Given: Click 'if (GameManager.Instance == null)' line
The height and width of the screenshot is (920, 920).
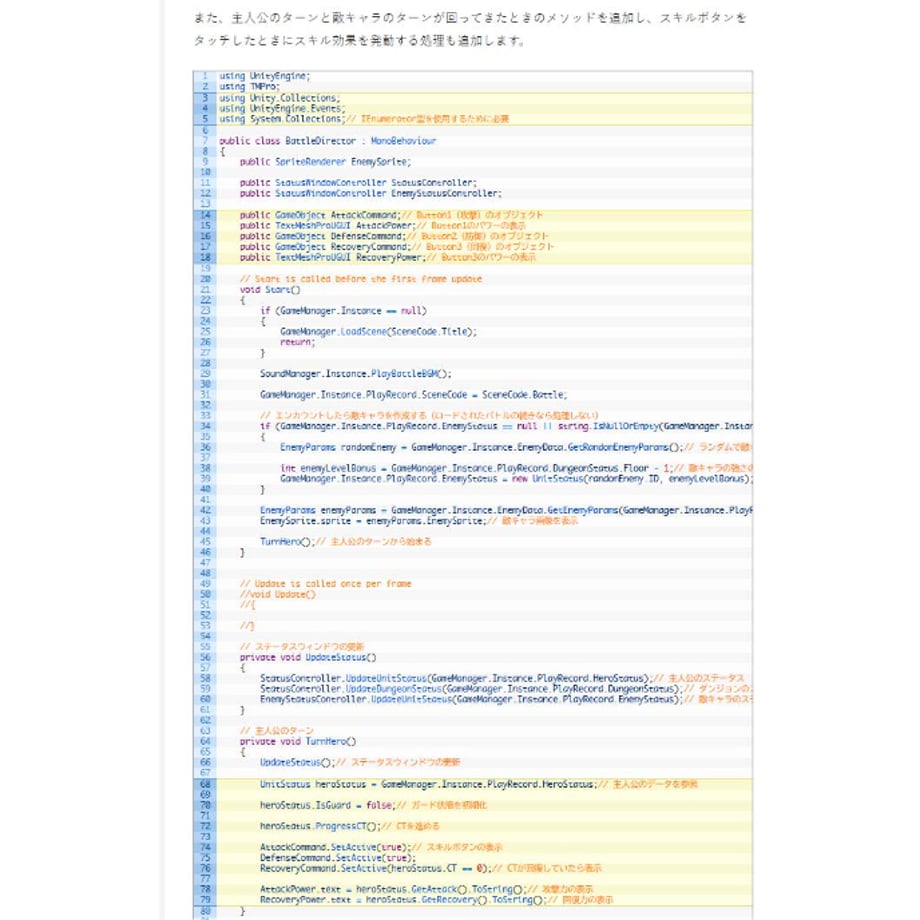Looking at the screenshot, I should 343,310.
